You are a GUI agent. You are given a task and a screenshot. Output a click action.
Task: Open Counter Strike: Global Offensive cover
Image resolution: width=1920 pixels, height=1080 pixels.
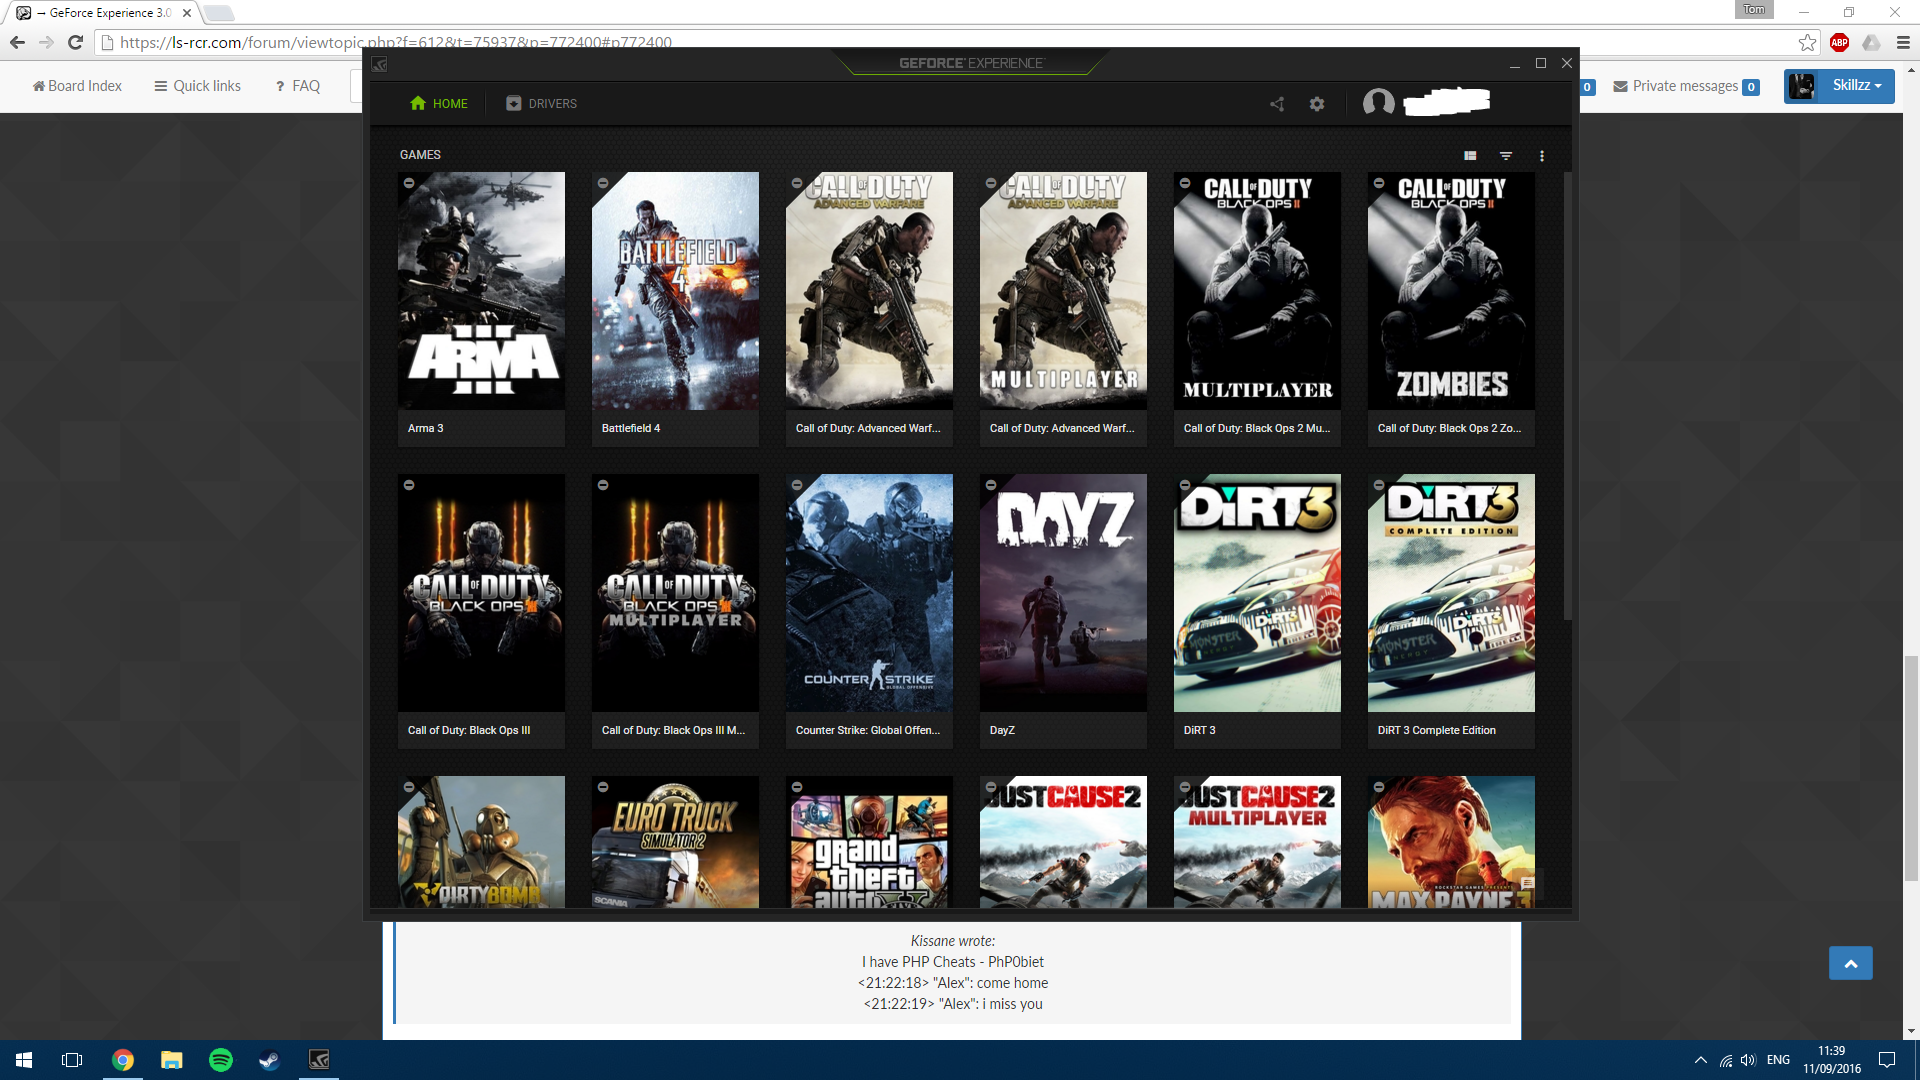tap(869, 593)
